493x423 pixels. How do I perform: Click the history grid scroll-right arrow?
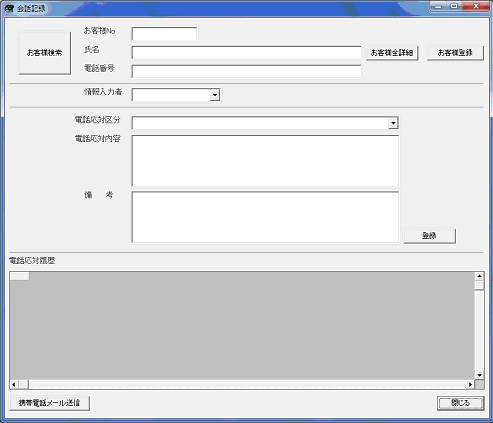470,384
